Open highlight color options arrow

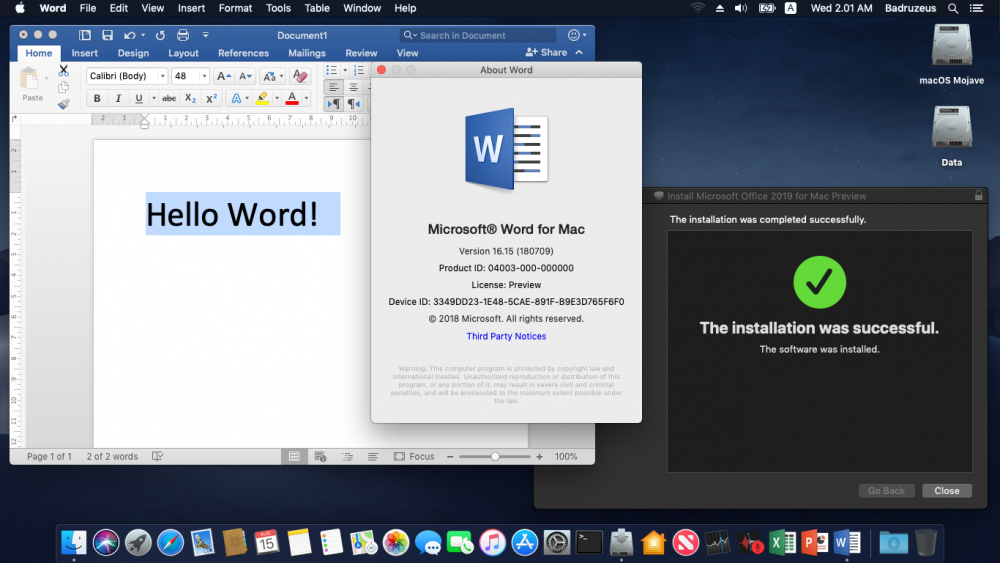(x=277, y=98)
